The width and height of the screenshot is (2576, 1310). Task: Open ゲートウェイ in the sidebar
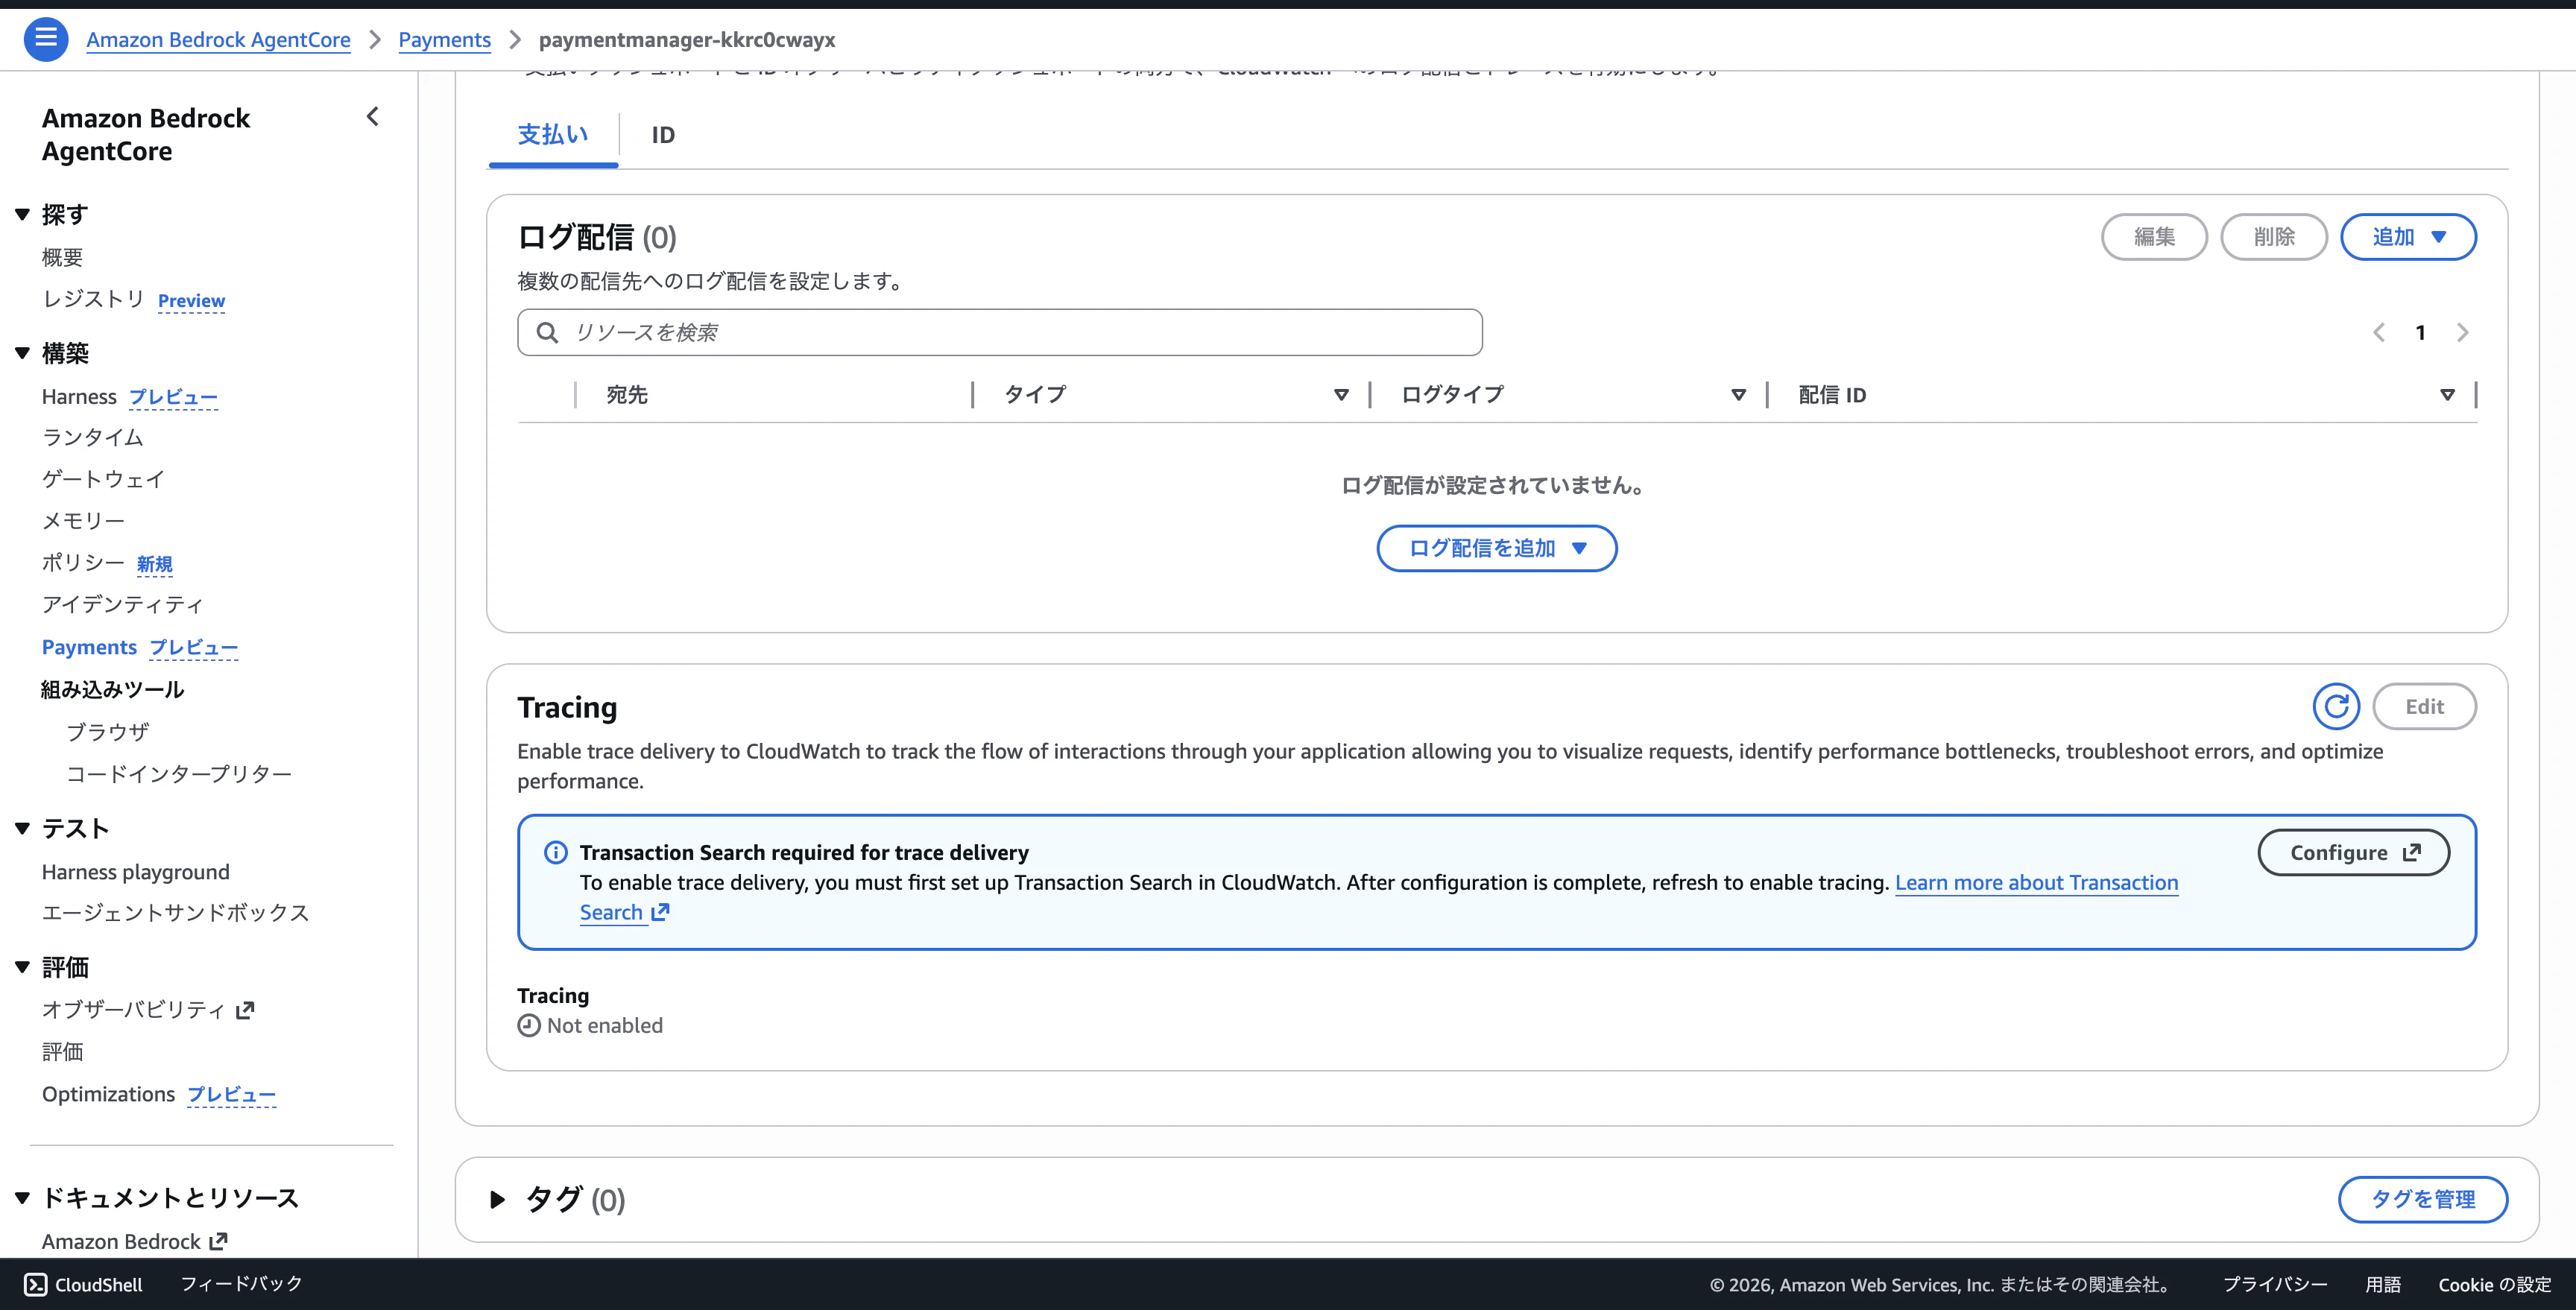point(103,479)
